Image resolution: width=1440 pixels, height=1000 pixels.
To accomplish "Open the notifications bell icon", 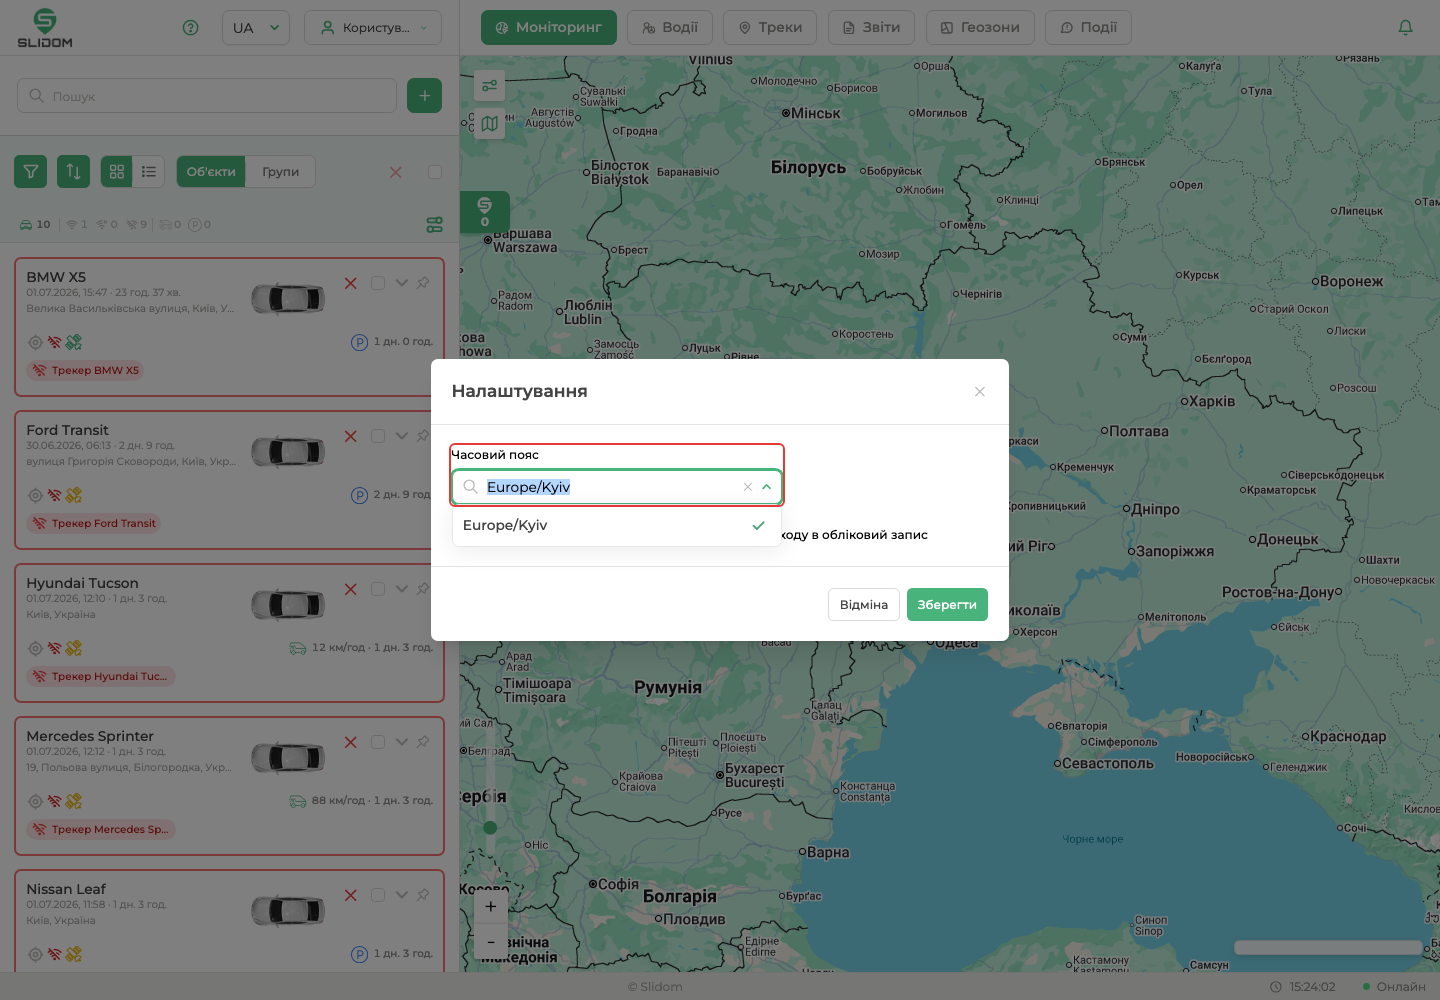I will (x=1405, y=28).
